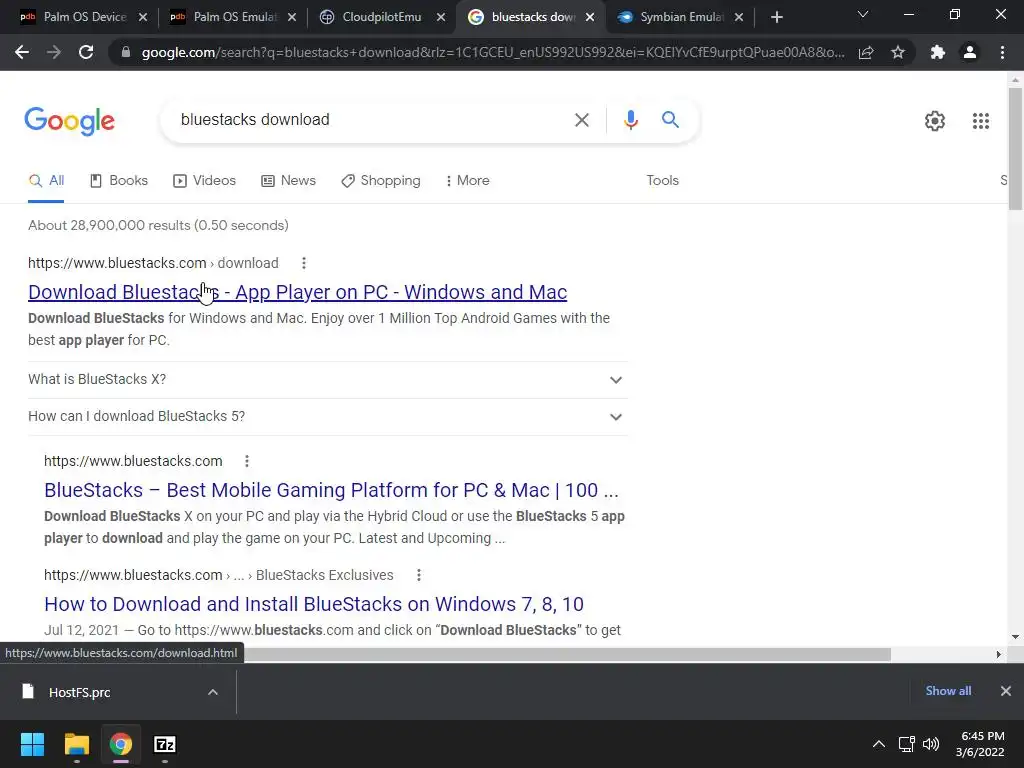Open the HostFS.prc downloaded file
This screenshot has width=1024, height=768.
pyautogui.click(x=80, y=692)
